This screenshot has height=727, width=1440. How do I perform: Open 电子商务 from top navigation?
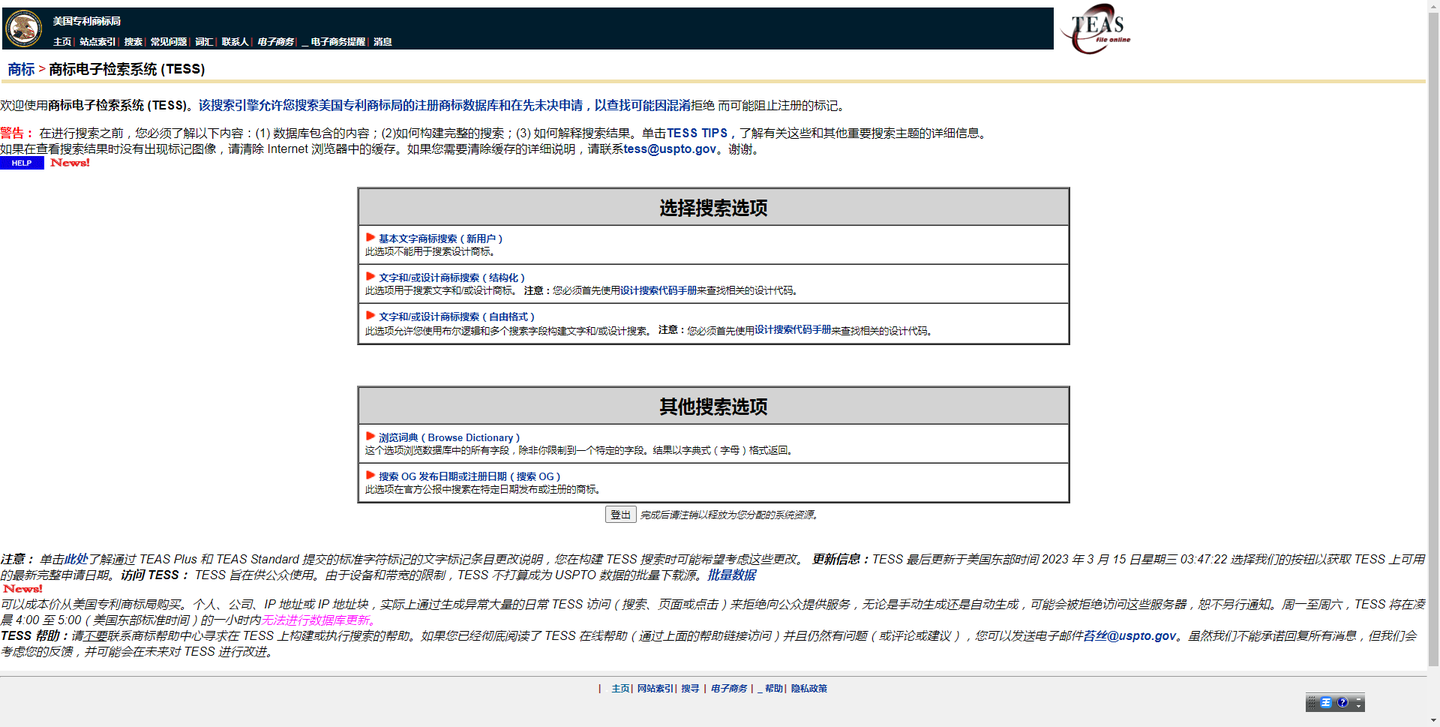point(277,42)
